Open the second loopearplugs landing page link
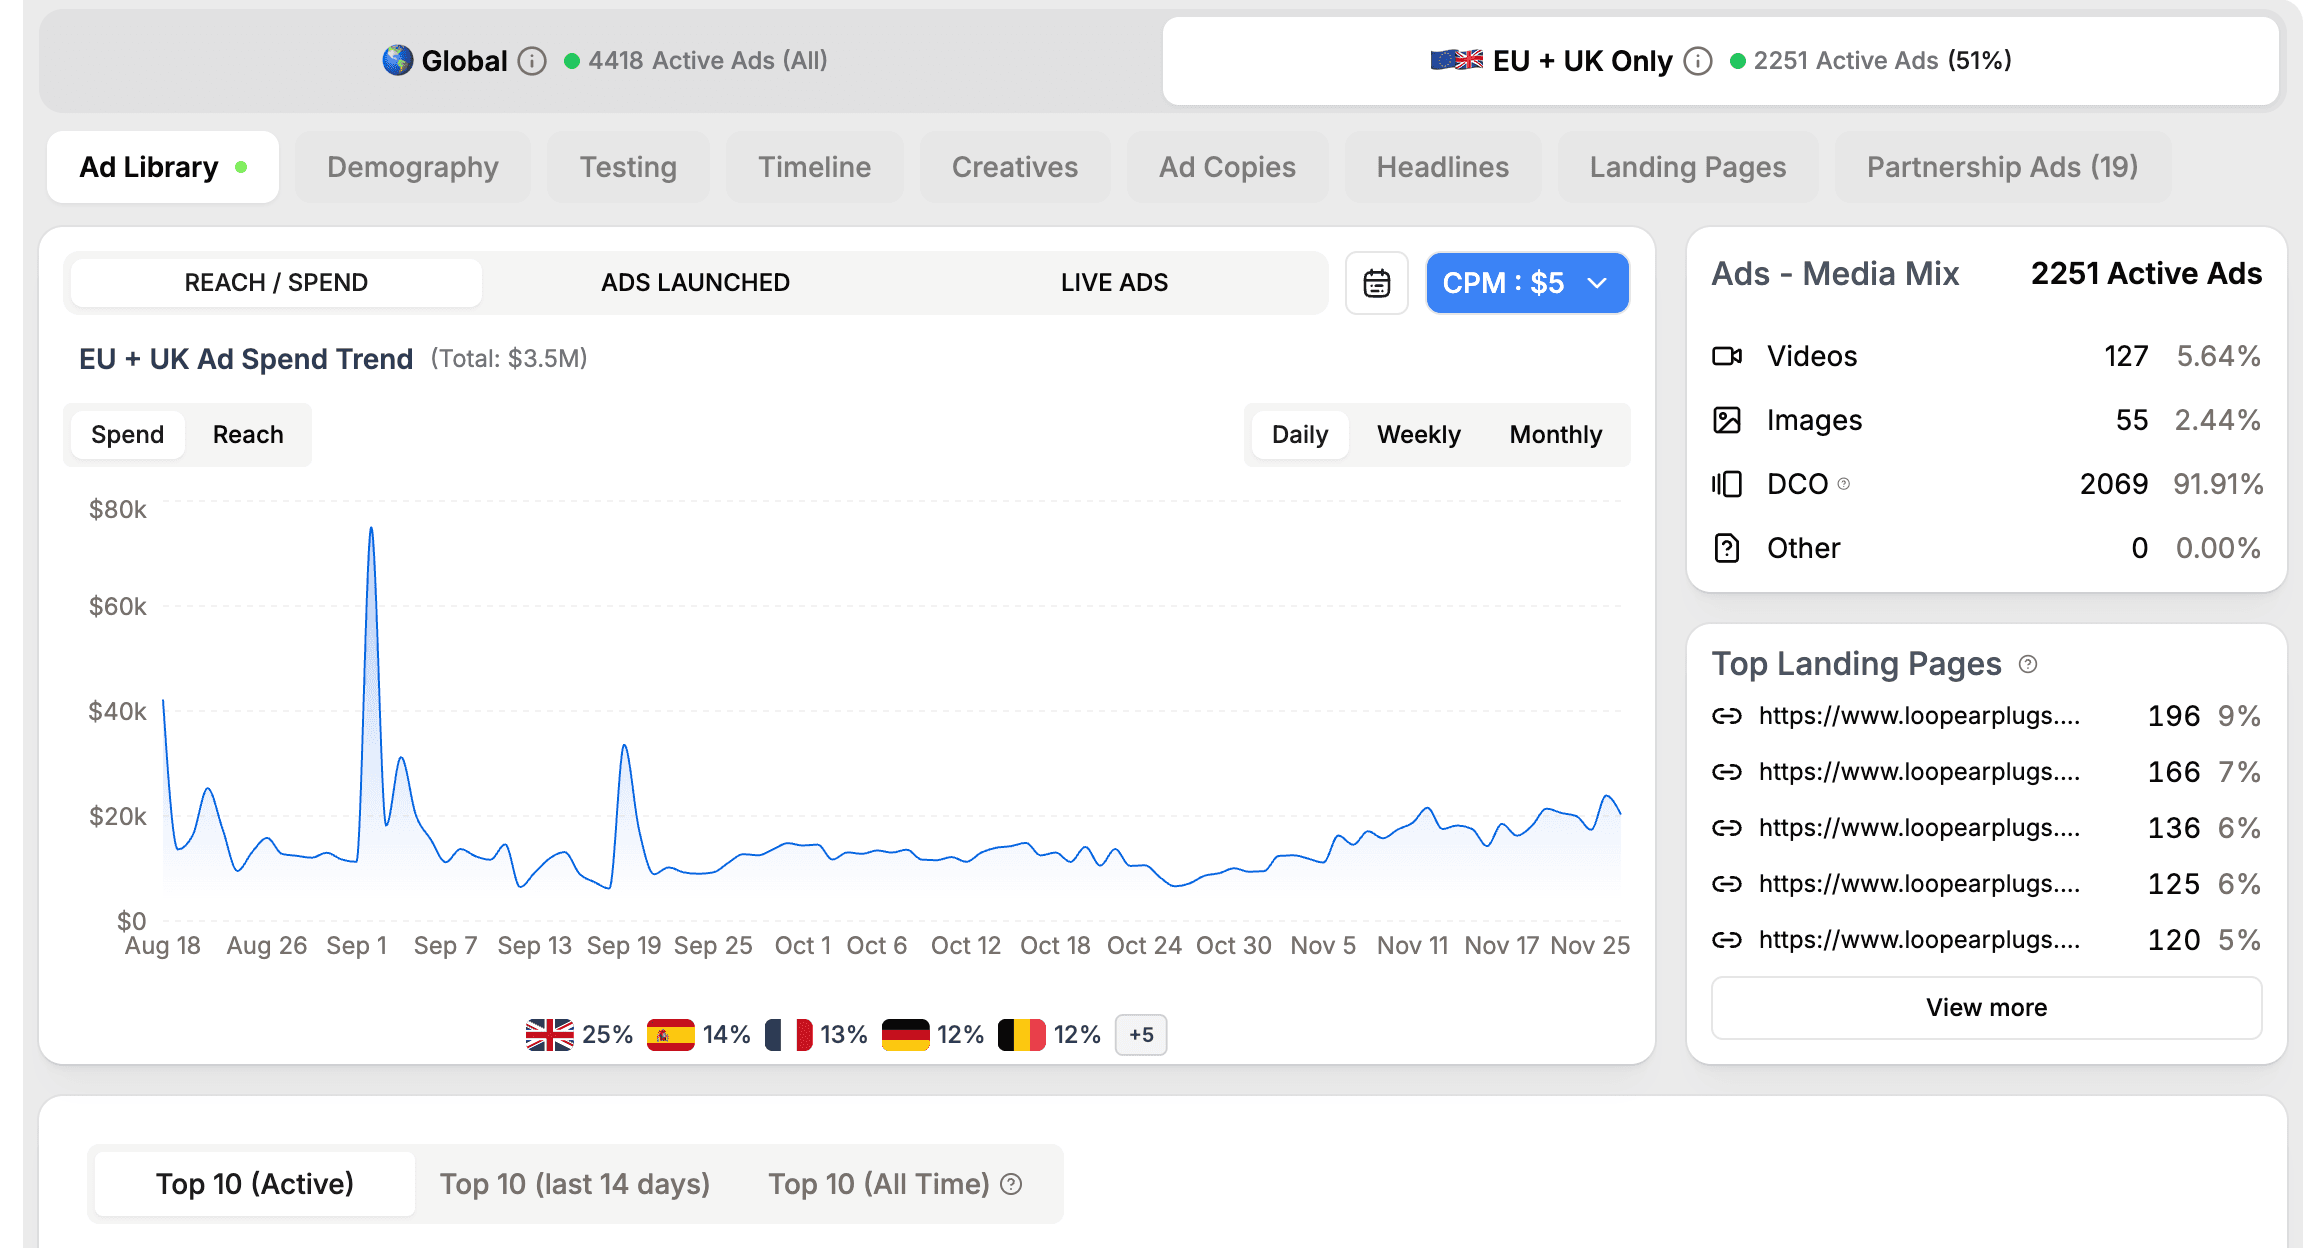Viewport: 2323px width, 1248px height. point(1918,772)
